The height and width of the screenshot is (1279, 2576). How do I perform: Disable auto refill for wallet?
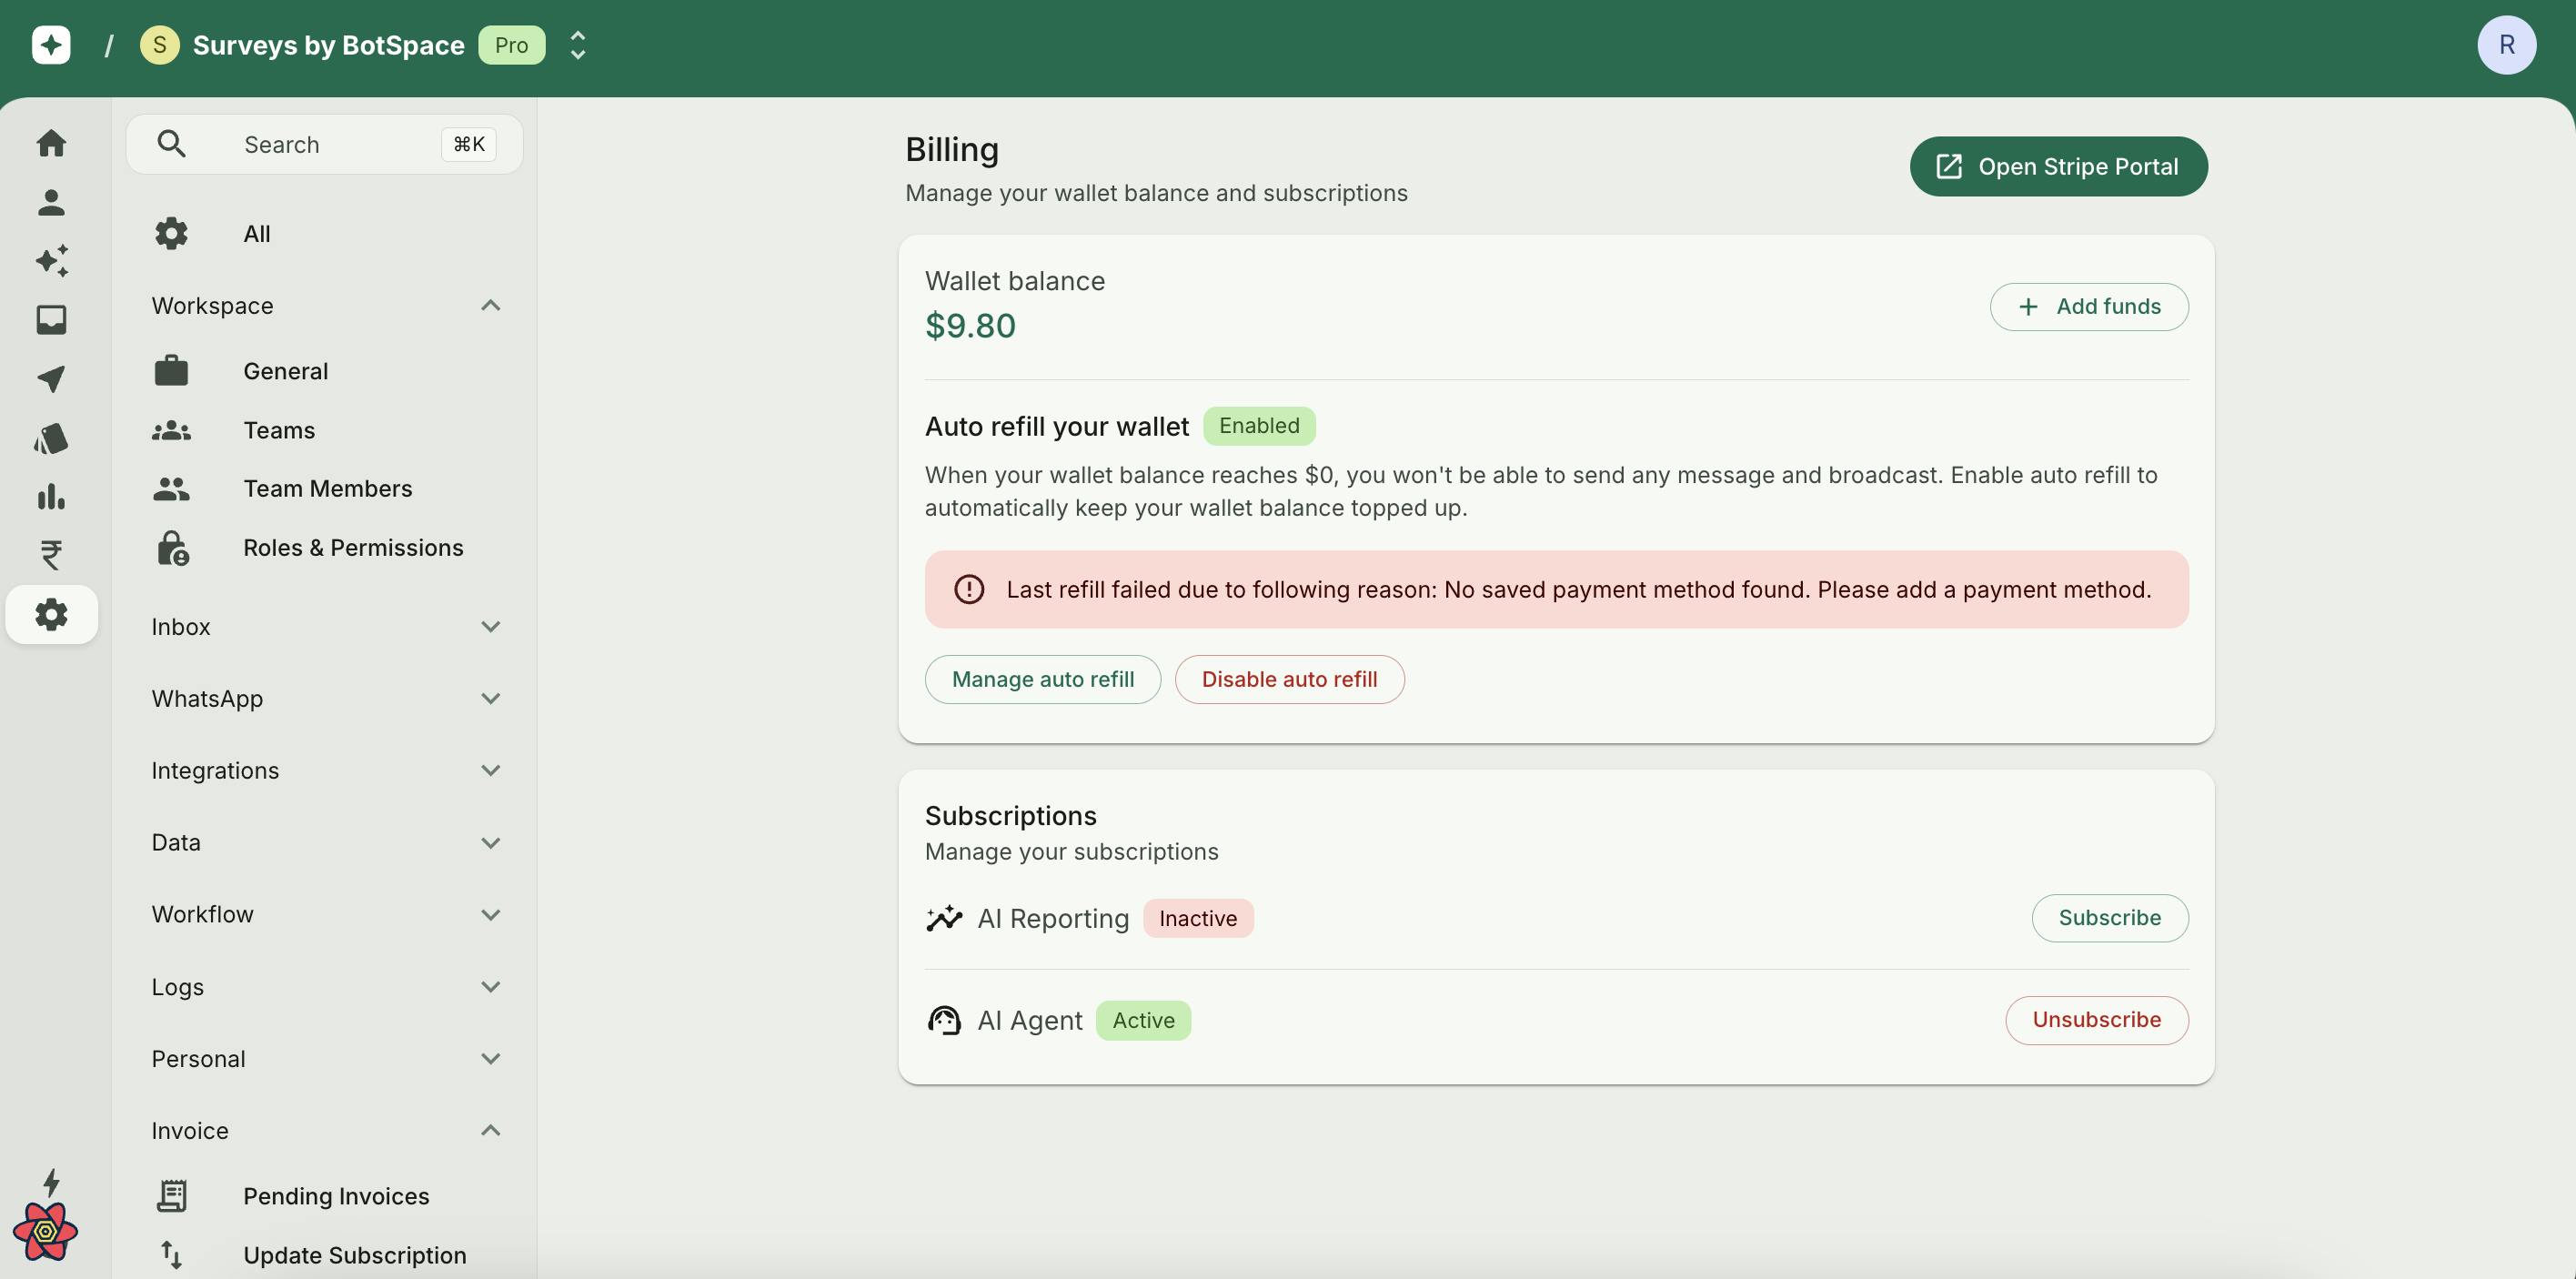(x=1290, y=678)
